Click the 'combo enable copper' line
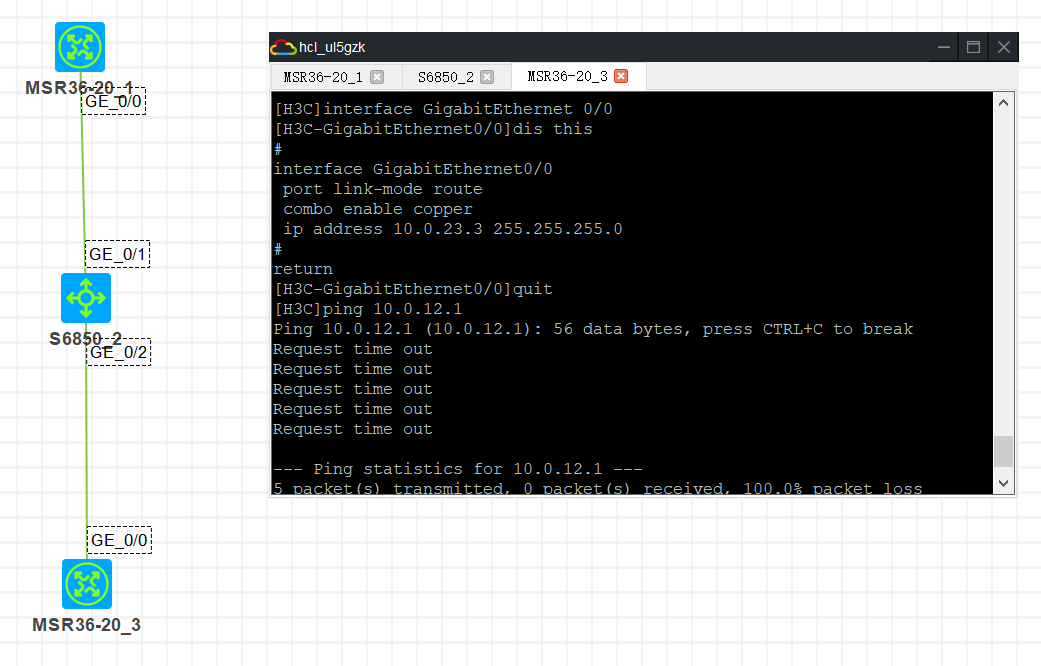This screenshot has width=1041, height=666. tap(378, 209)
